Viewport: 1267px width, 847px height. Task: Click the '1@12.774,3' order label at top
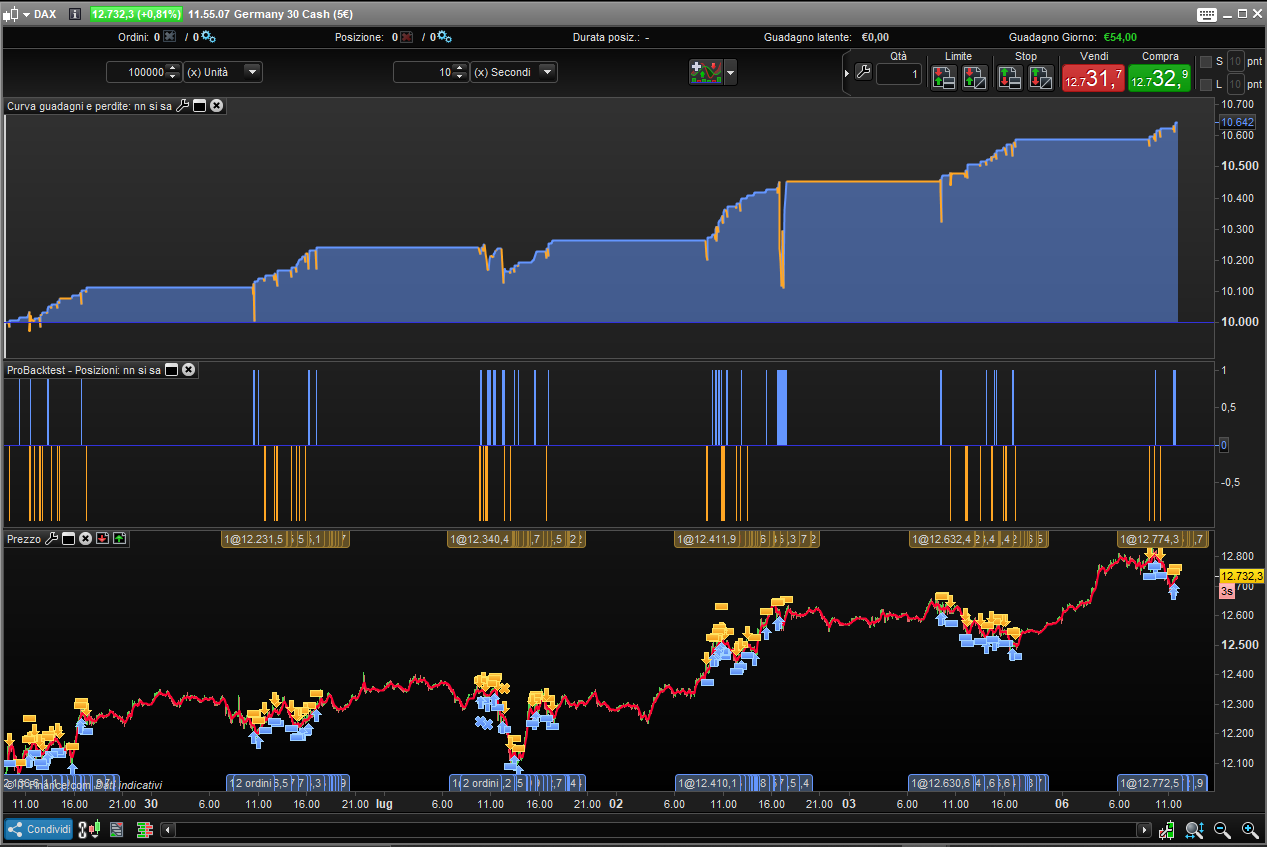1152,540
